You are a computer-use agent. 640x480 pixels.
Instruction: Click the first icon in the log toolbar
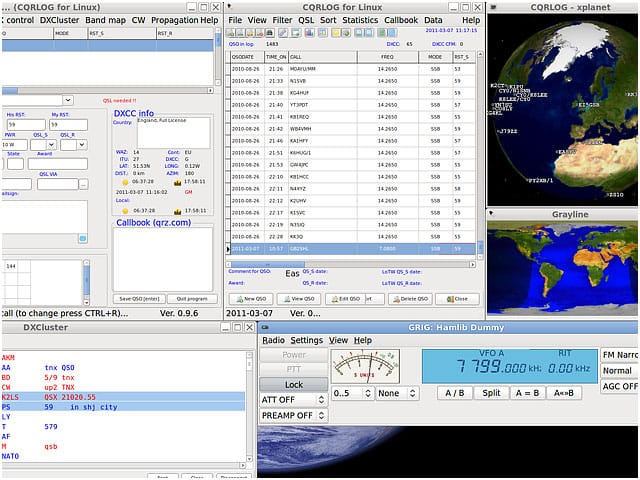tap(231, 33)
